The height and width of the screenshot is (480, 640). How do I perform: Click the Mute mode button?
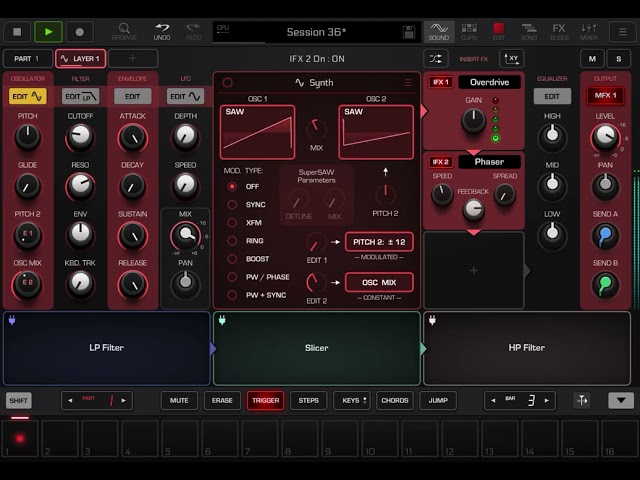pos(179,400)
